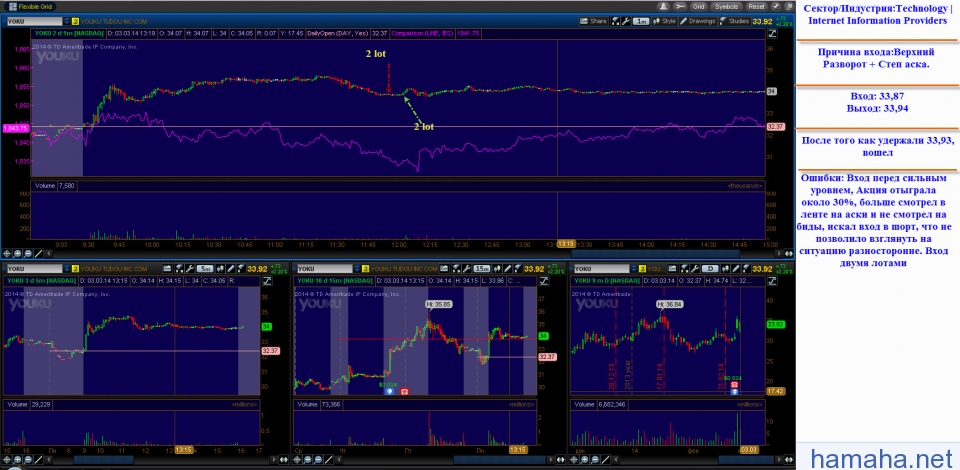Open the wrench settings in 5m chart
Viewport: 960px width, 470px height.
[x=190, y=269]
